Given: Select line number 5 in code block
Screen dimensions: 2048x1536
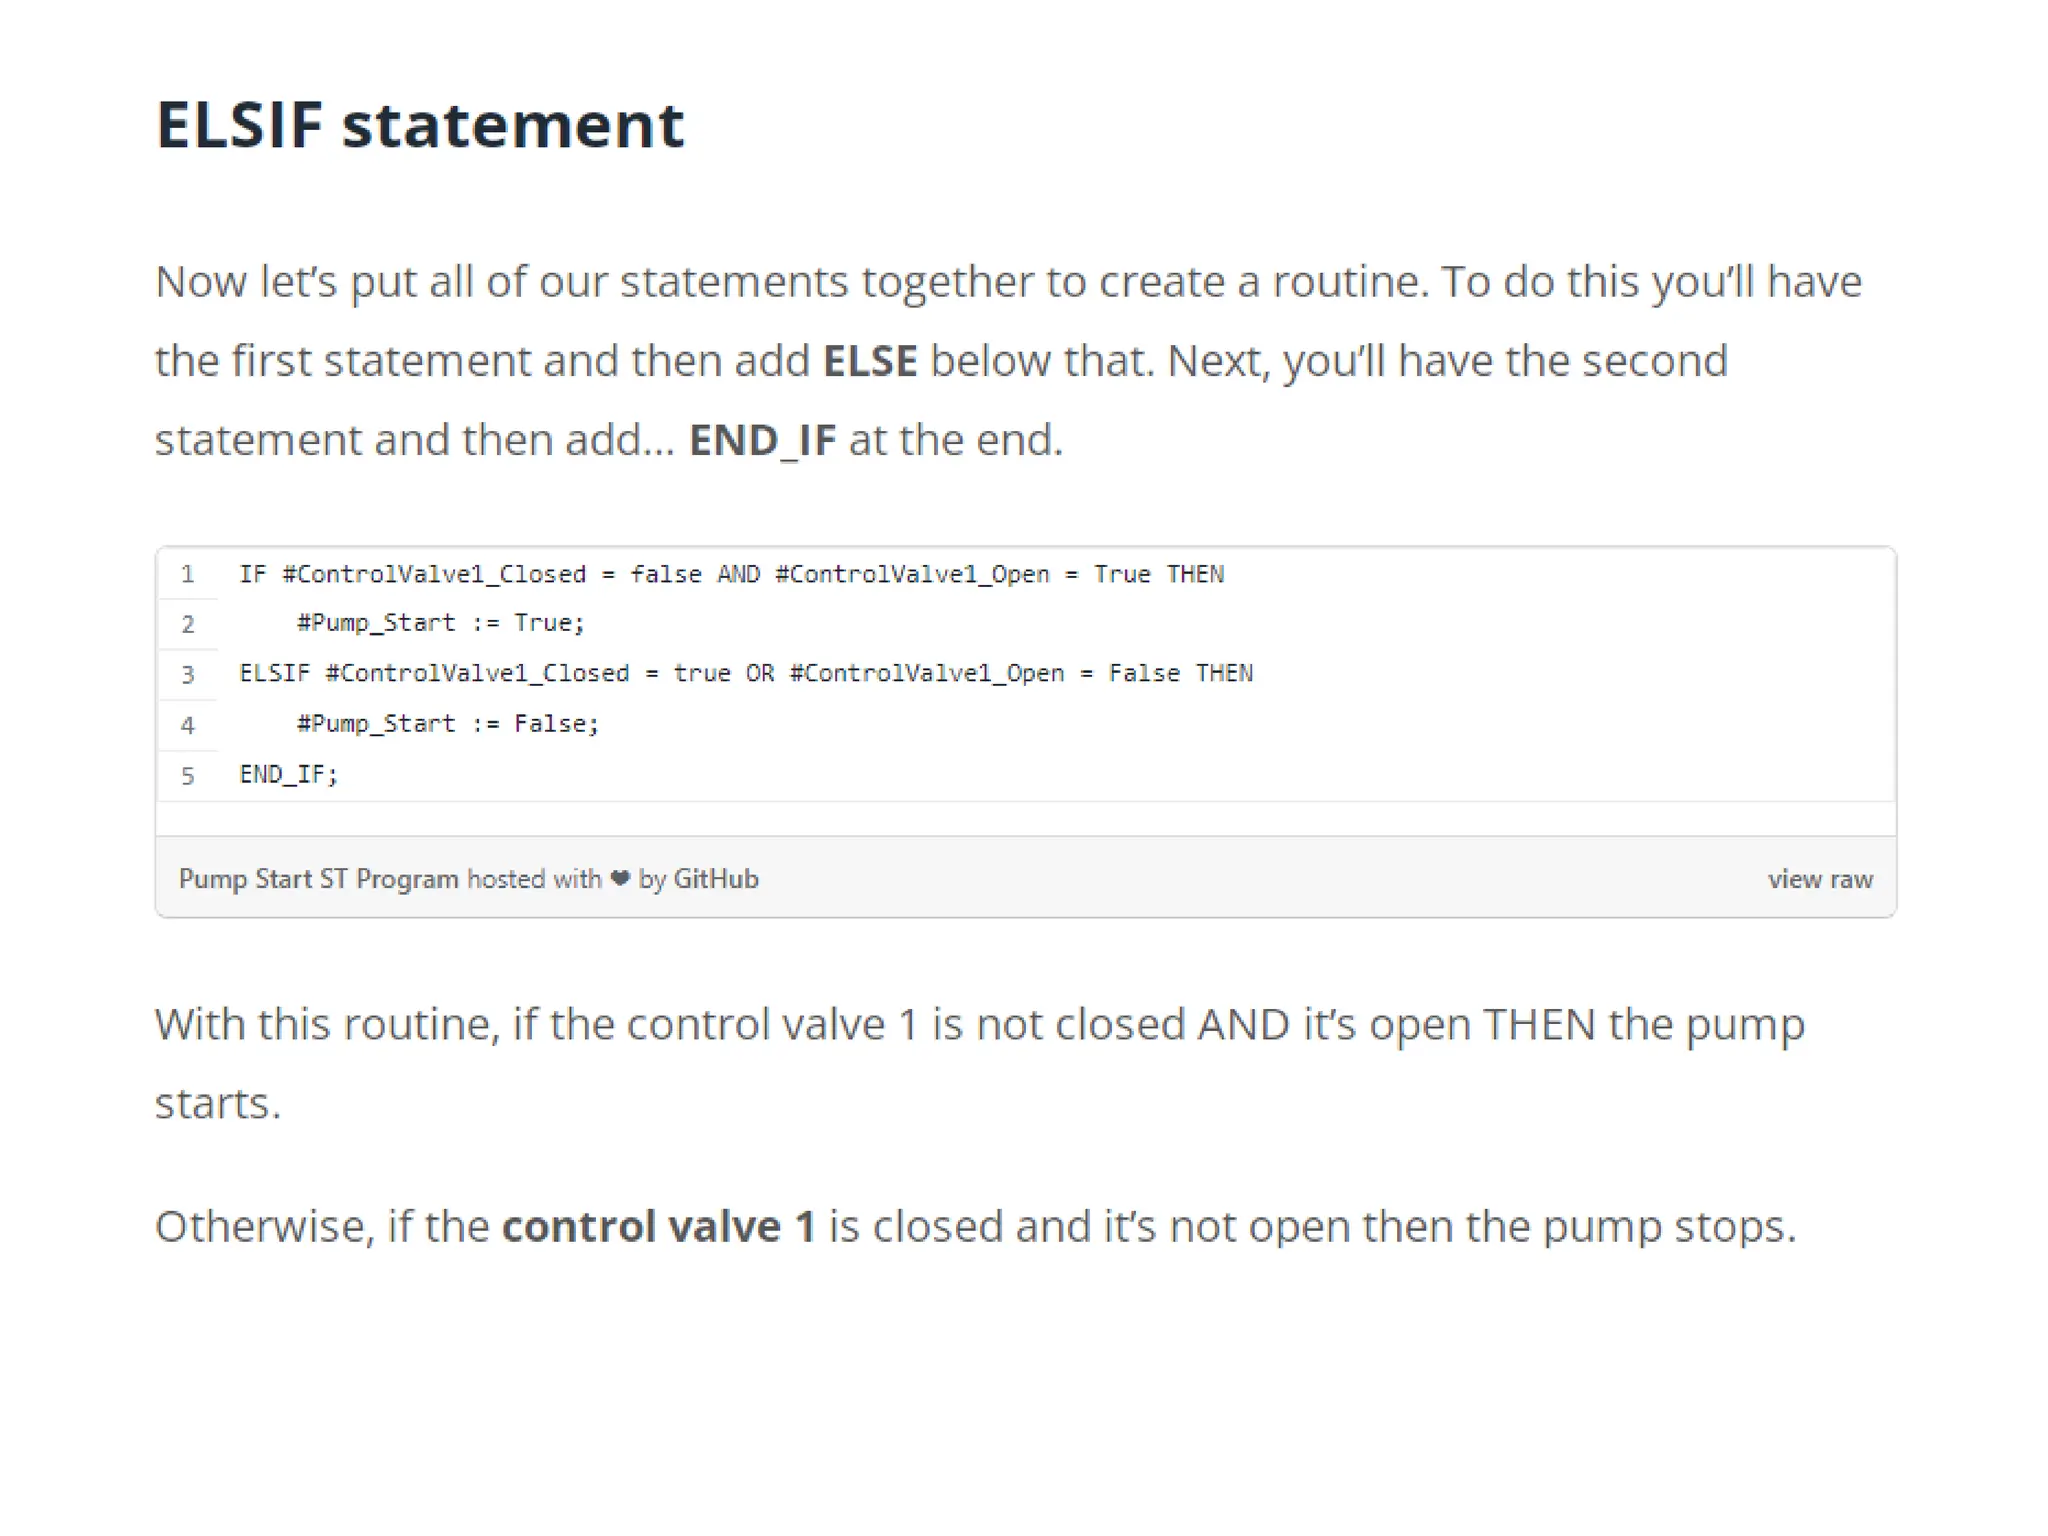Looking at the screenshot, I should tap(187, 775).
